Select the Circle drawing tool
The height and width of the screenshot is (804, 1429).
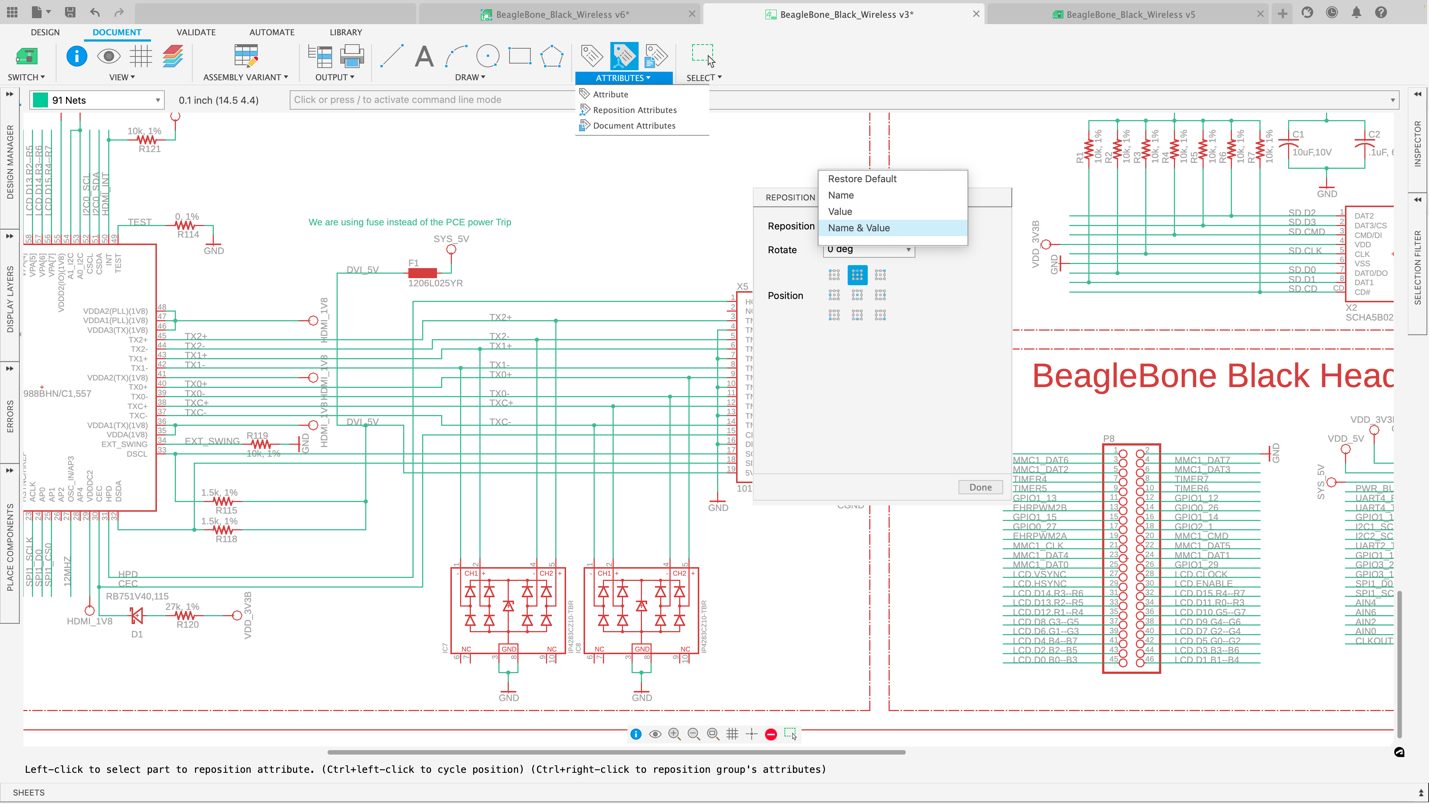pos(487,56)
